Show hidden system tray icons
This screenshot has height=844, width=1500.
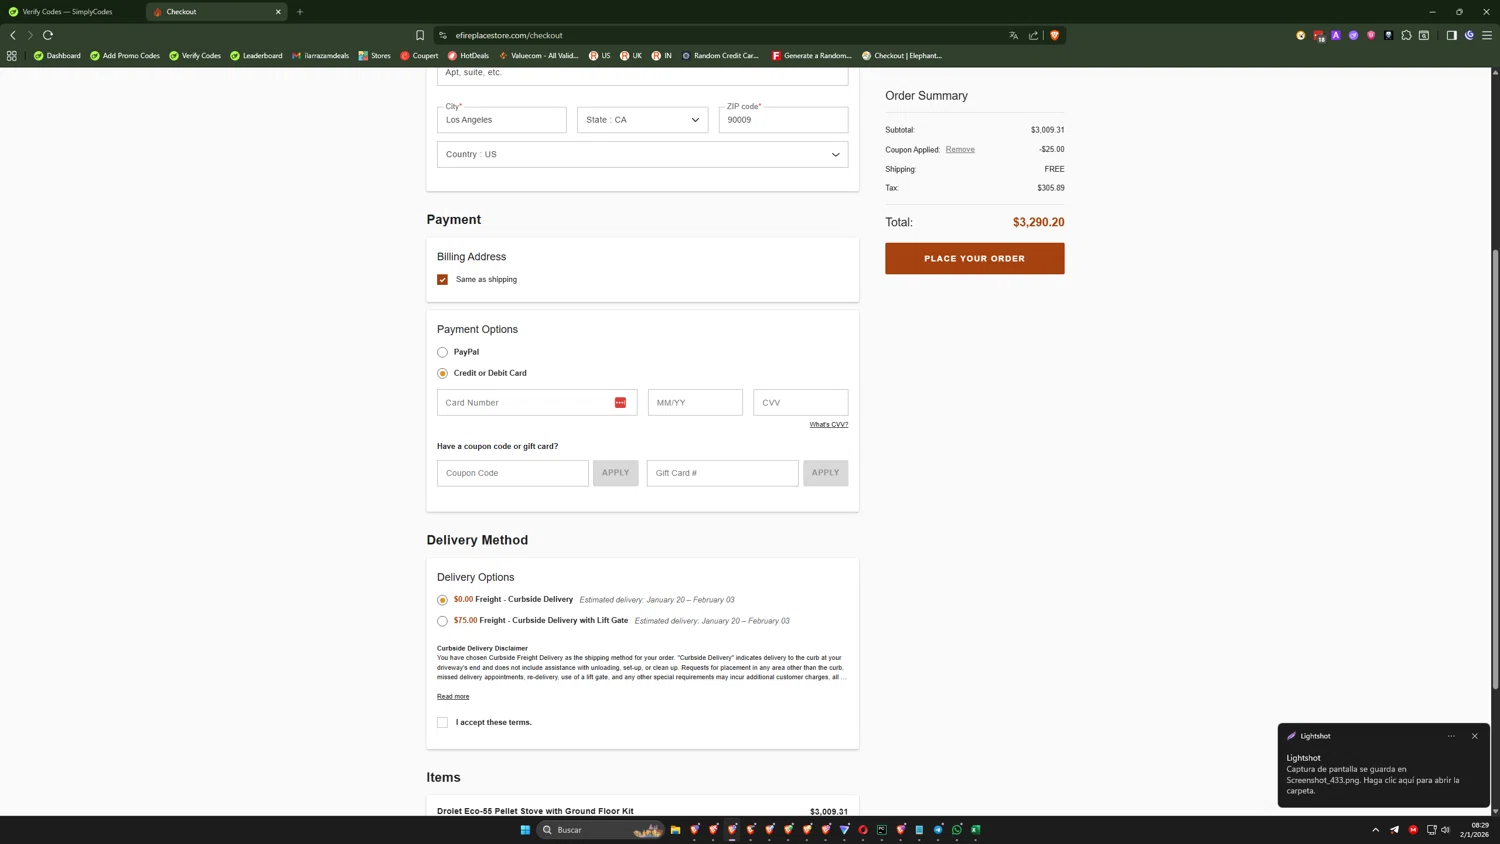(x=1375, y=829)
